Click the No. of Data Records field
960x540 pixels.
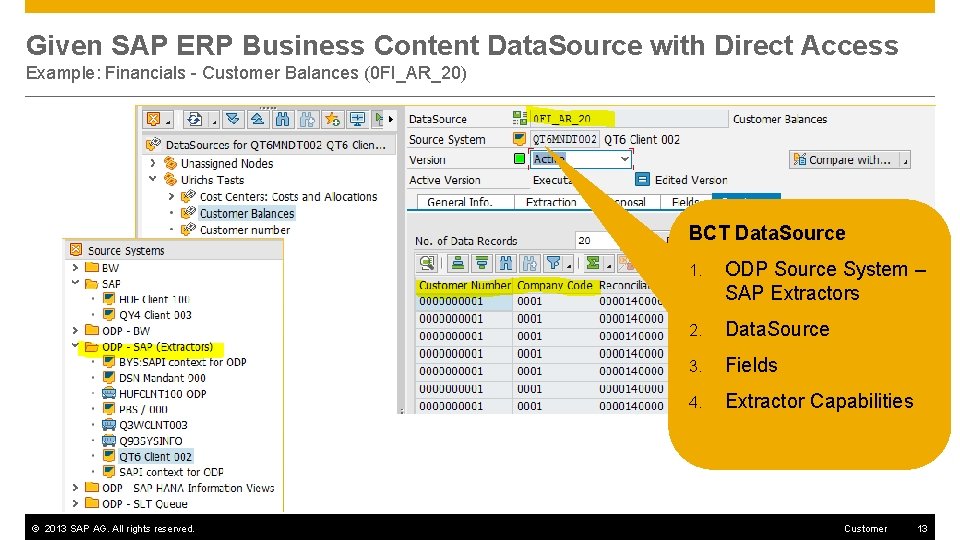(620, 241)
